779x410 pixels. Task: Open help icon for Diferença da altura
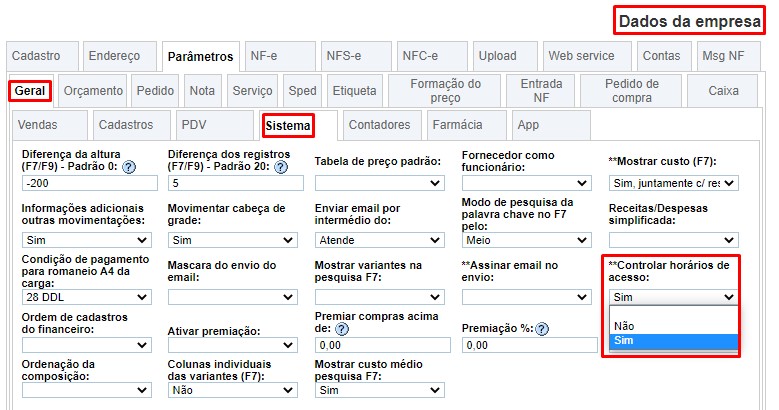point(129,167)
